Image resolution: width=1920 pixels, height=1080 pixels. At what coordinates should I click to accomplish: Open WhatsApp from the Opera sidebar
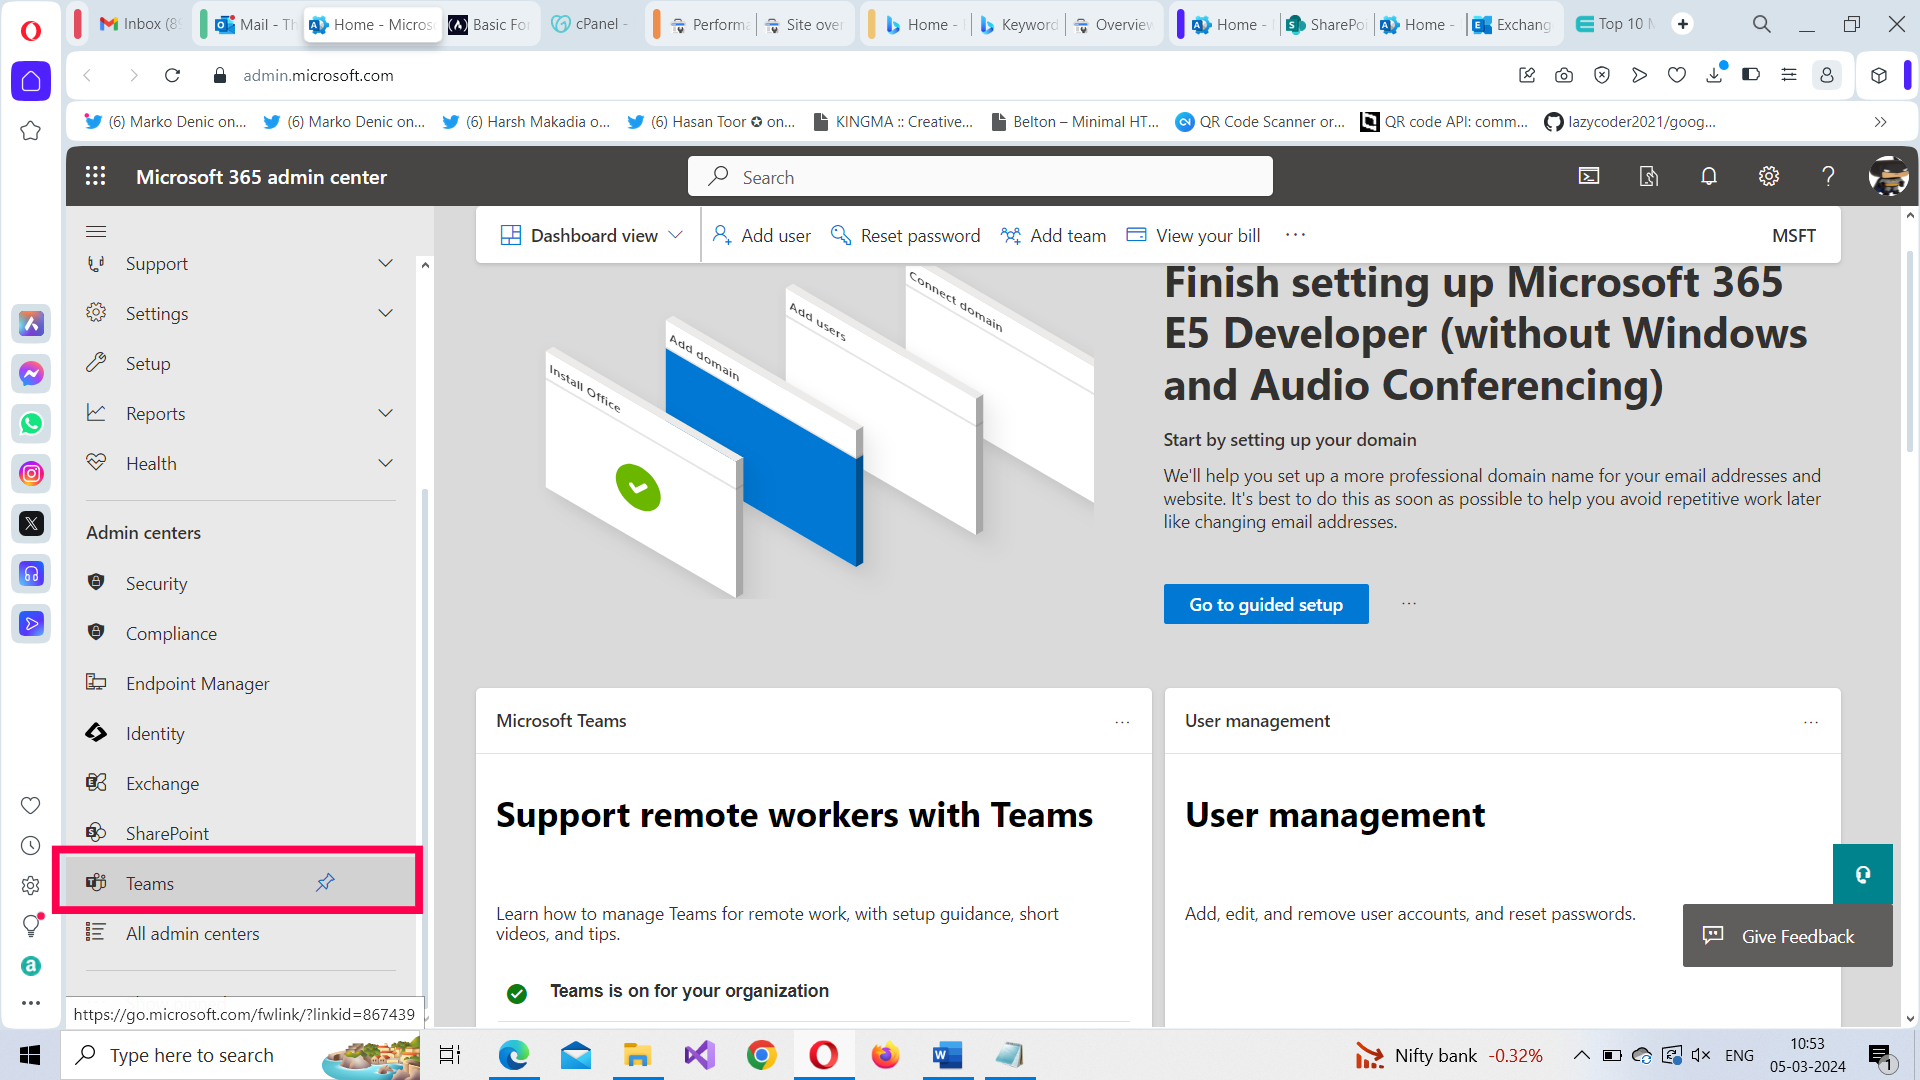tap(31, 423)
